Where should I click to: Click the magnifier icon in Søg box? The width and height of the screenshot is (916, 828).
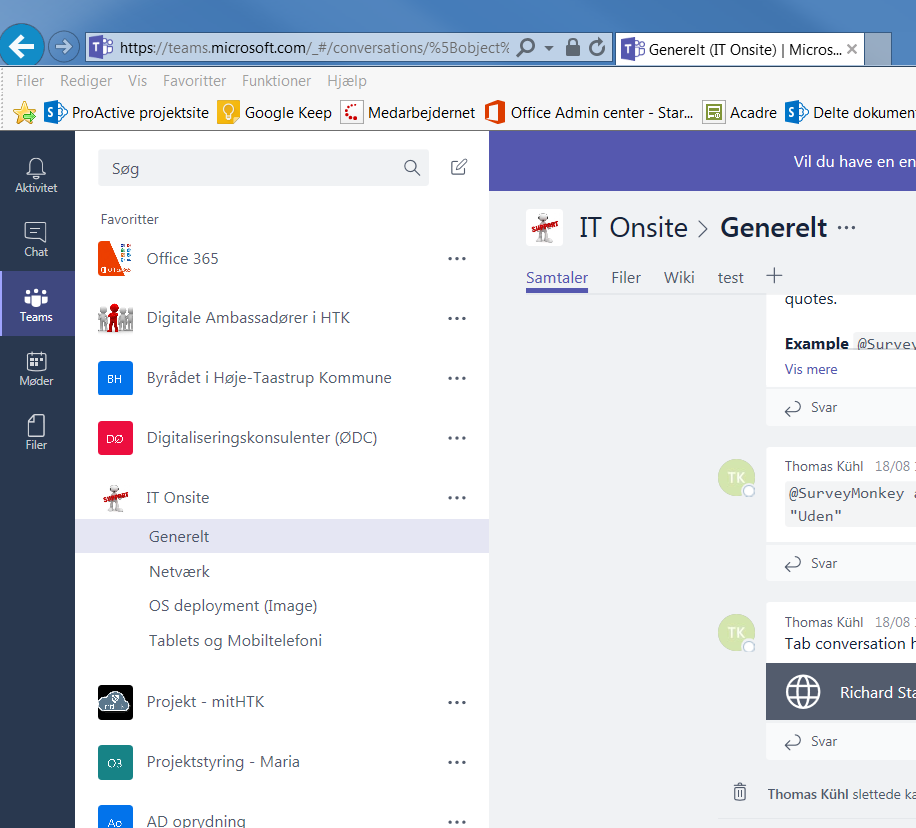(412, 168)
